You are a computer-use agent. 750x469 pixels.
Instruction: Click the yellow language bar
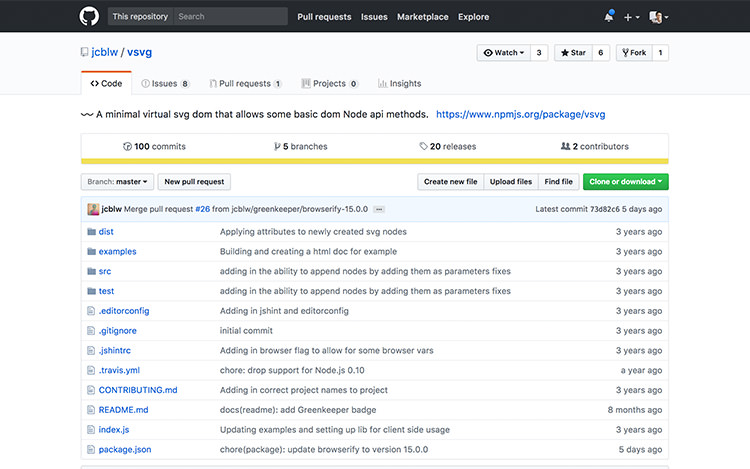pyautogui.click(x=375, y=161)
